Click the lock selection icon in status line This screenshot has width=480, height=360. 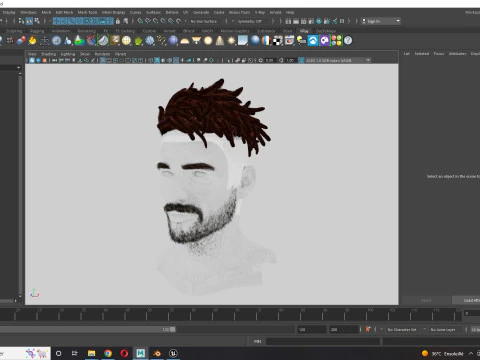tap(118, 21)
